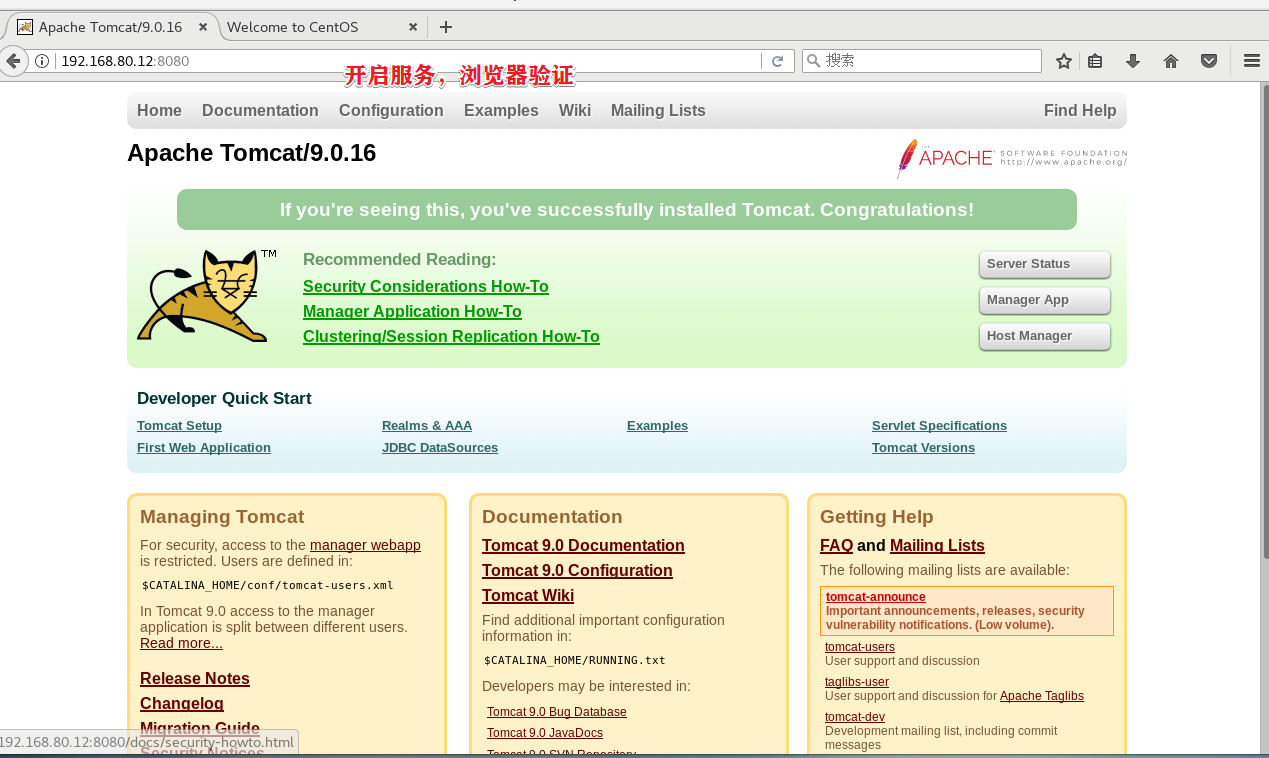Open the manager webapp link
The height and width of the screenshot is (758, 1269).
pyautogui.click(x=365, y=545)
